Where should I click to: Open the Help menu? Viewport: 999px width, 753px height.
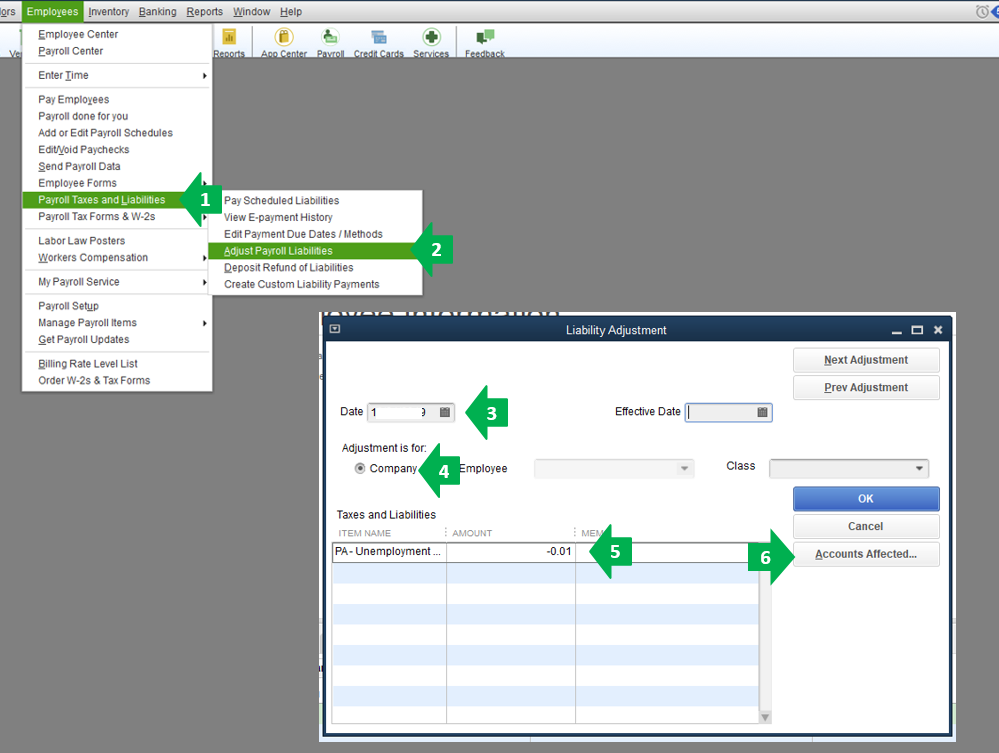coord(291,11)
